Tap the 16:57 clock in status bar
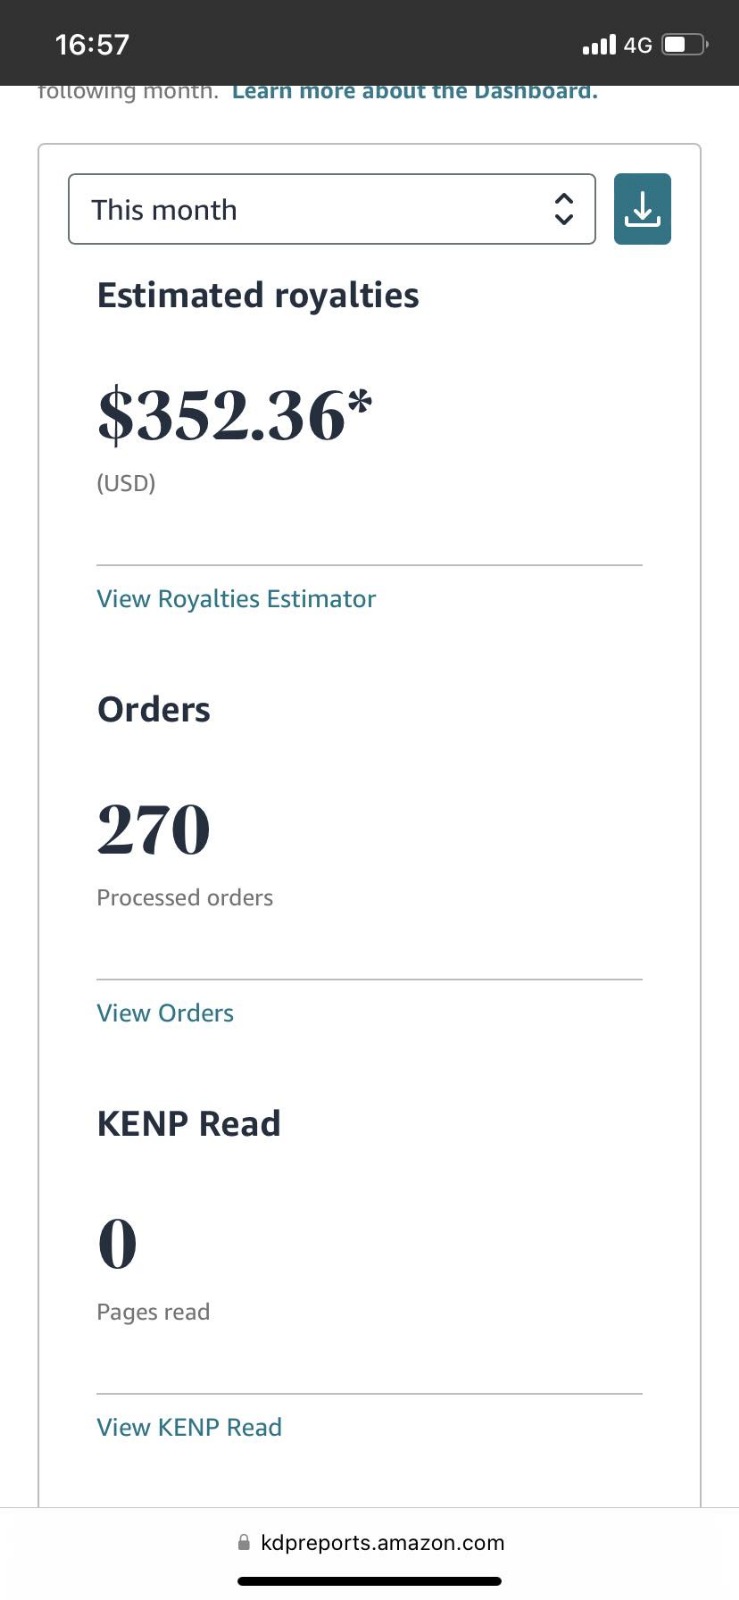 coord(92,45)
